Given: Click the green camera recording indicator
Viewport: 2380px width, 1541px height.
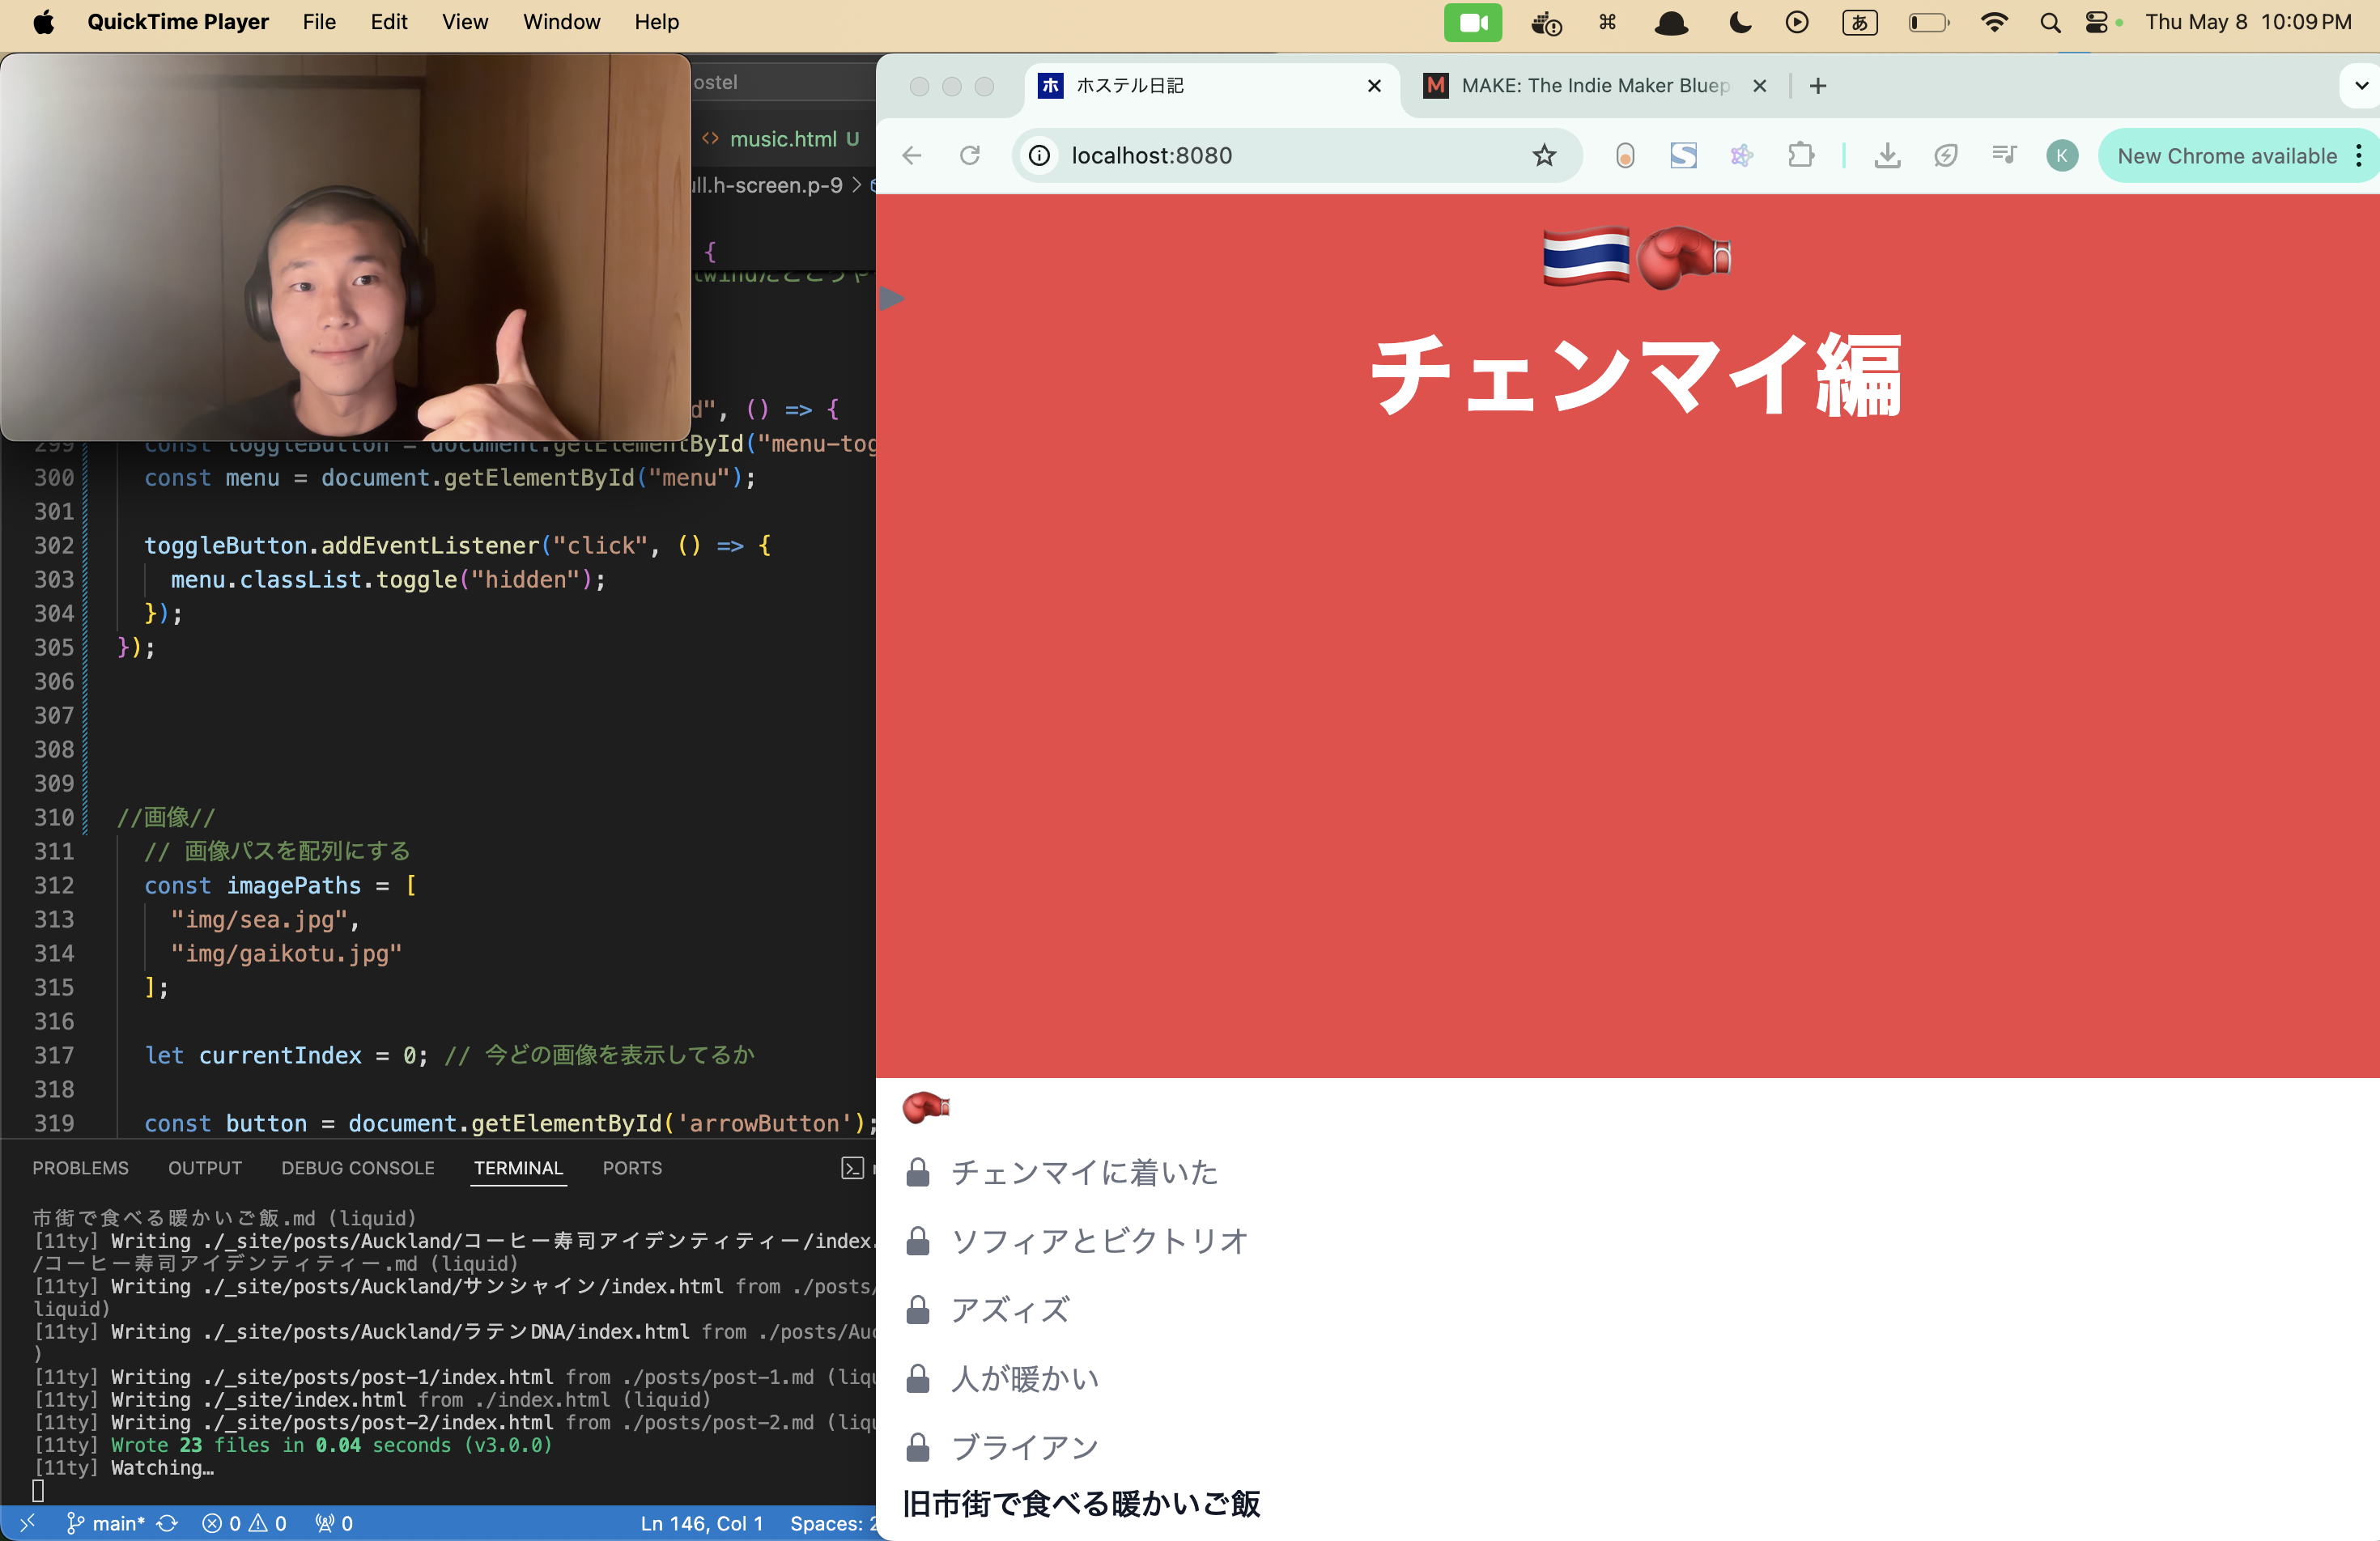Looking at the screenshot, I should 1472,22.
